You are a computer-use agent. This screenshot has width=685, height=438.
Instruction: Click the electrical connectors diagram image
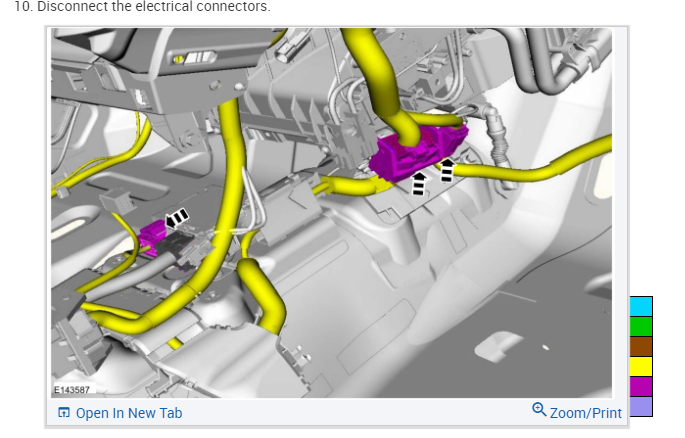pyautogui.click(x=332, y=213)
